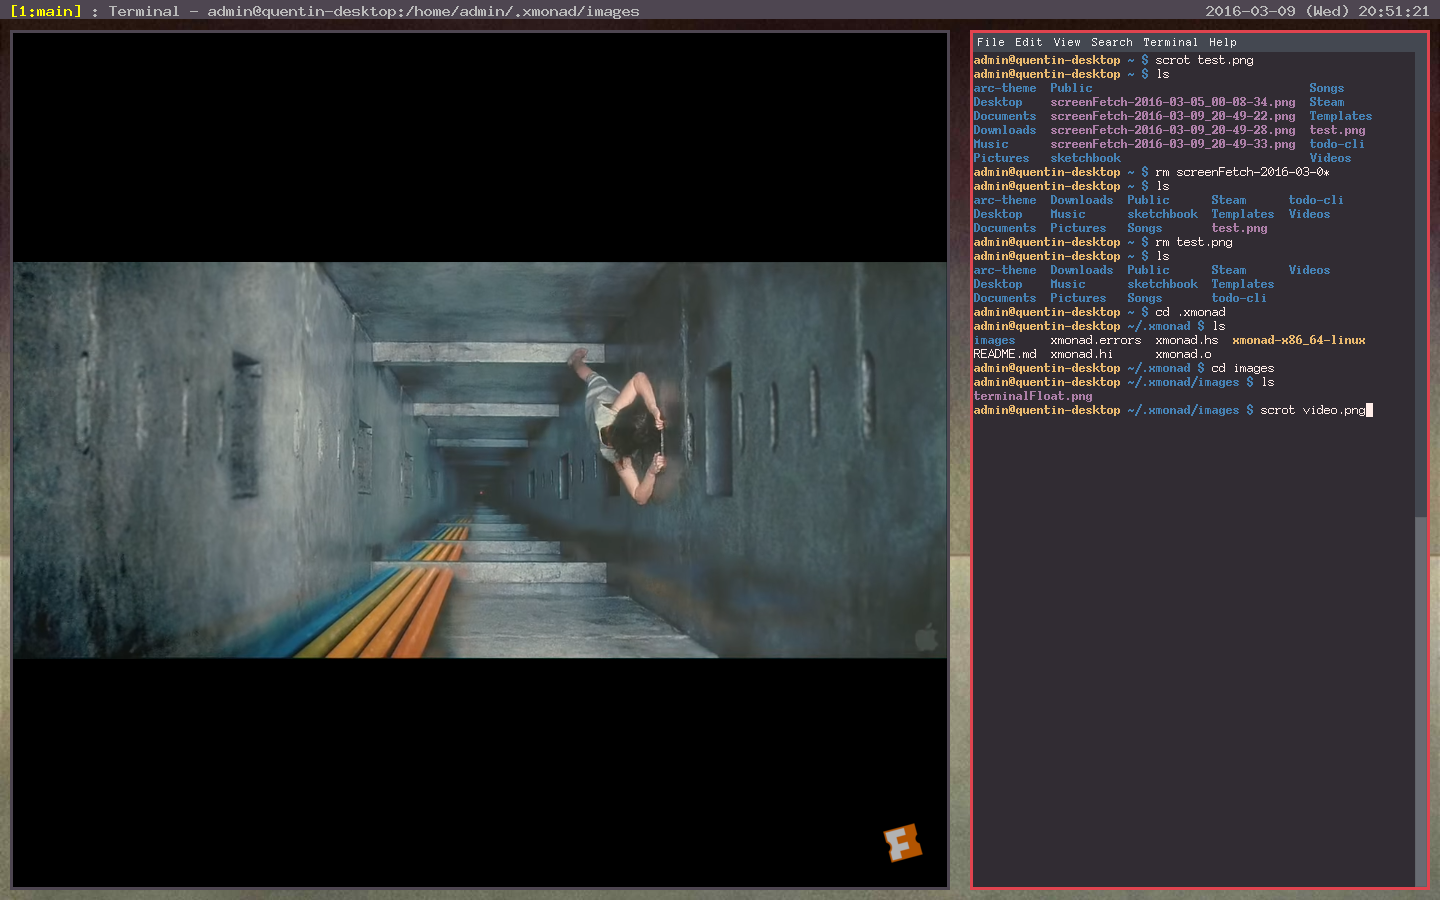Select the [1:main] workspace indicator
Viewport: 1440px width, 900px height.
coord(45,11)
